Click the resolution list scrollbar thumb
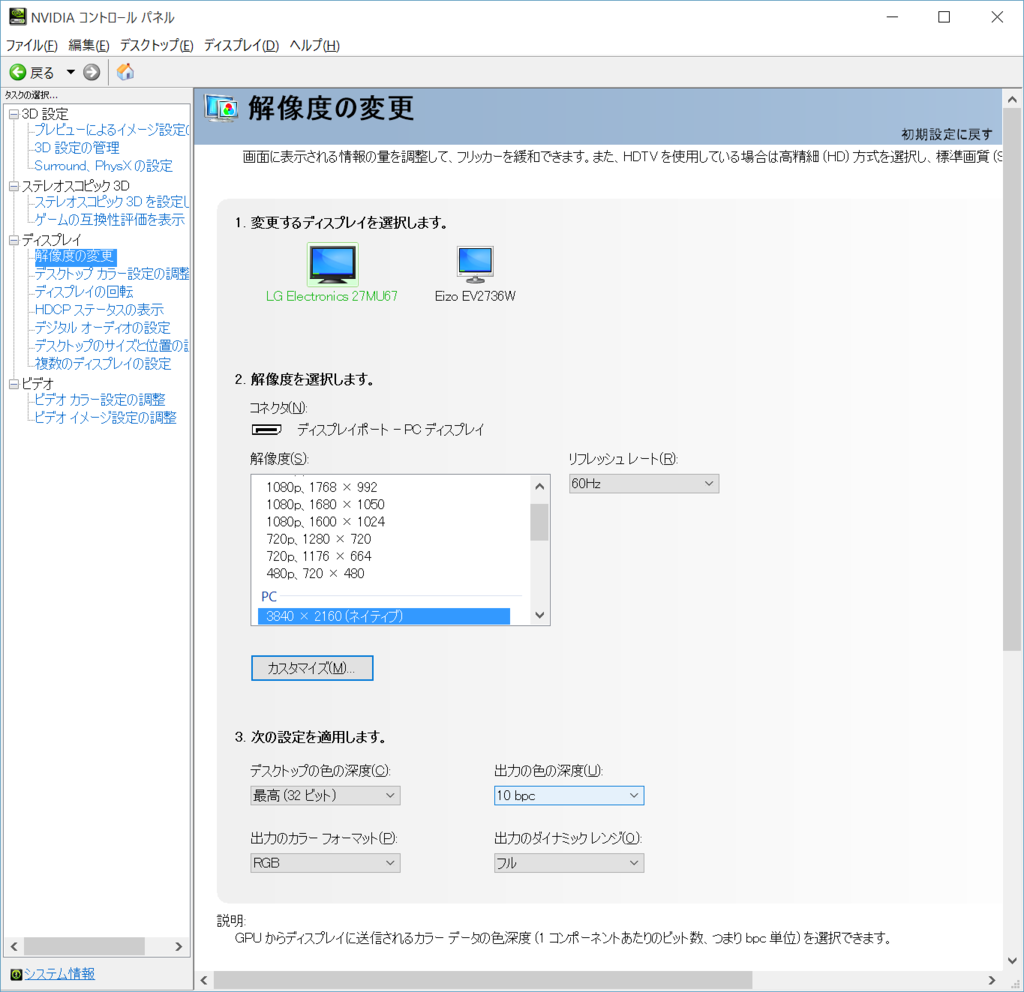 (539, 522)
